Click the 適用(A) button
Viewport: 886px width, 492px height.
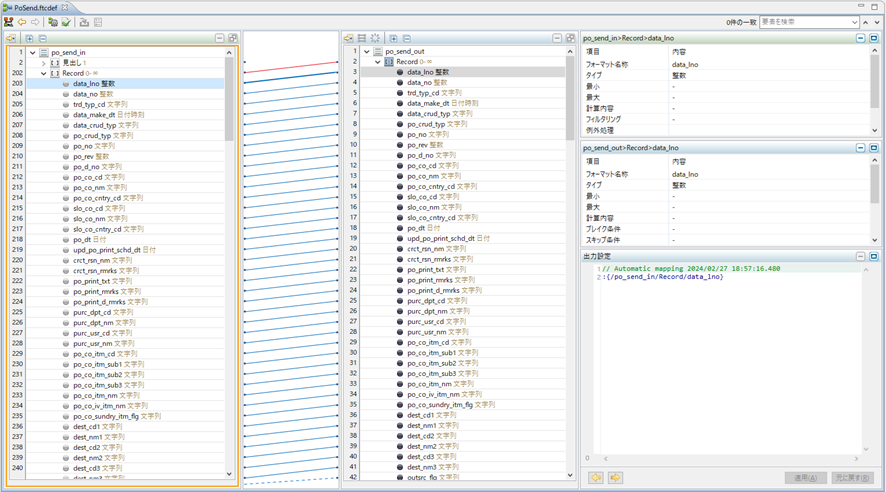[x=805, y=478]
